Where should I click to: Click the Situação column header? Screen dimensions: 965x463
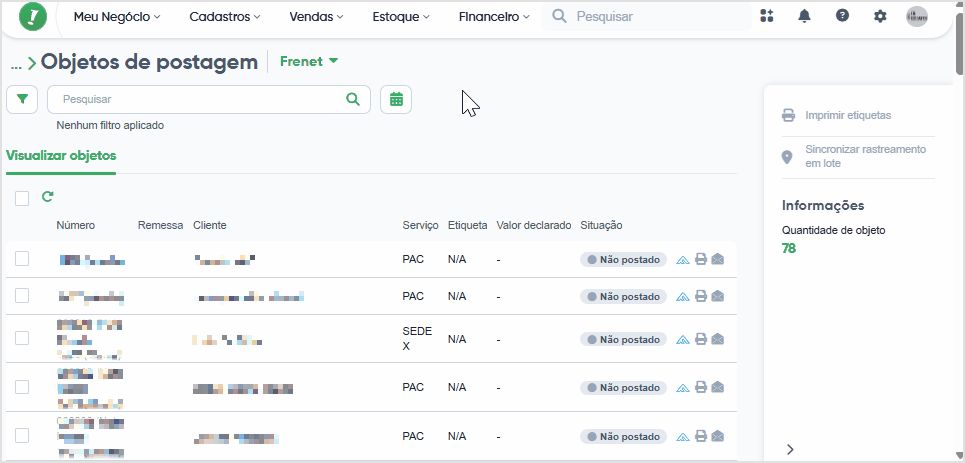click(x=601, y=225)
